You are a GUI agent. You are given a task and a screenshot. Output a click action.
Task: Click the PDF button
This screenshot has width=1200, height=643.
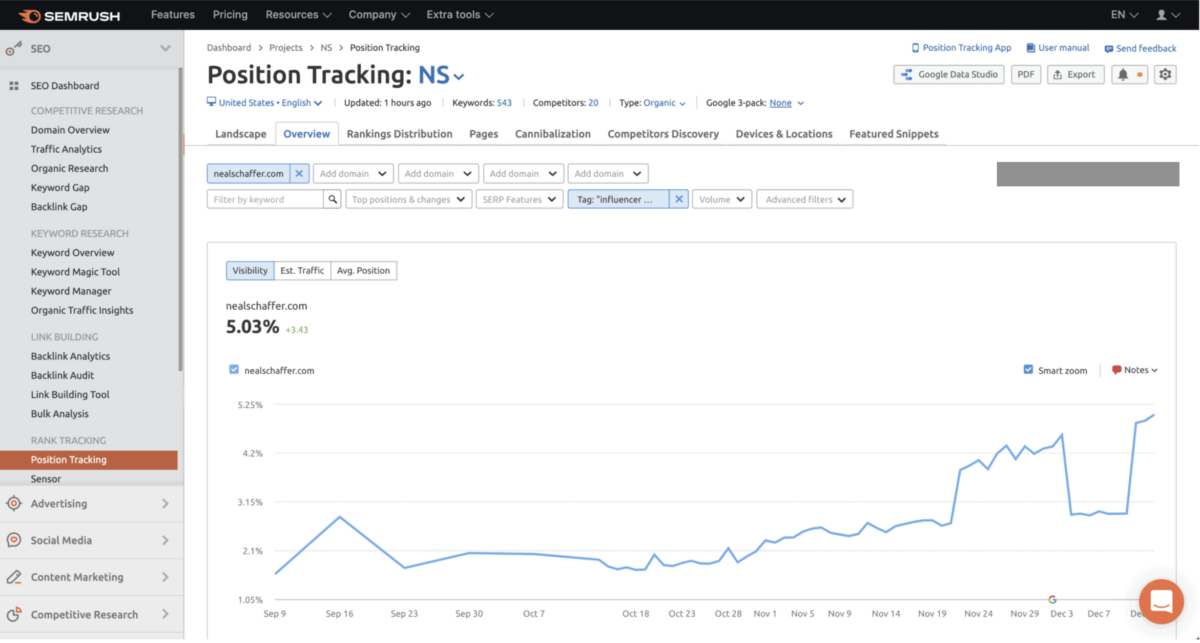point(1026,75)
